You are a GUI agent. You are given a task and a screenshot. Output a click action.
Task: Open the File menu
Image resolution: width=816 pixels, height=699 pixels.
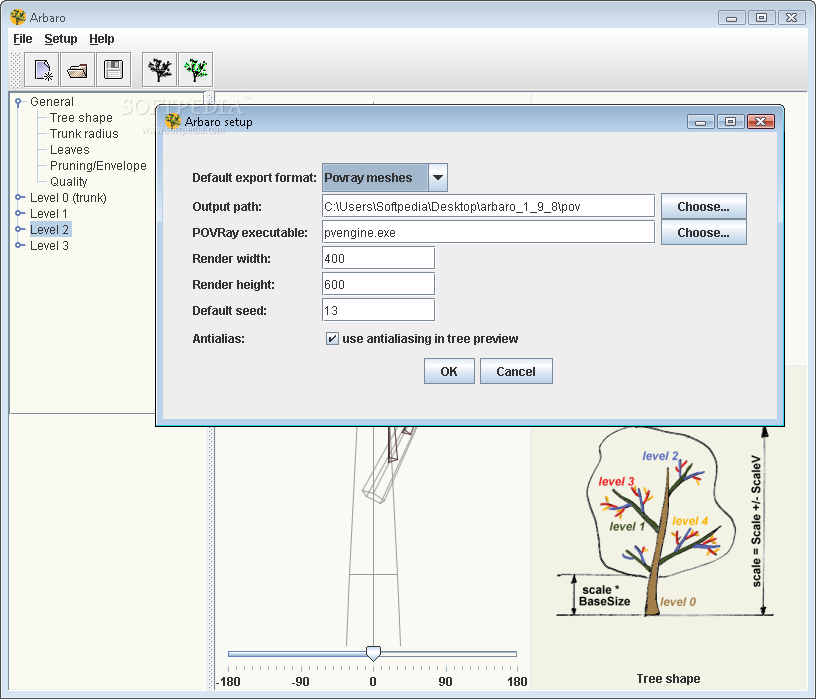coord(22,39)
